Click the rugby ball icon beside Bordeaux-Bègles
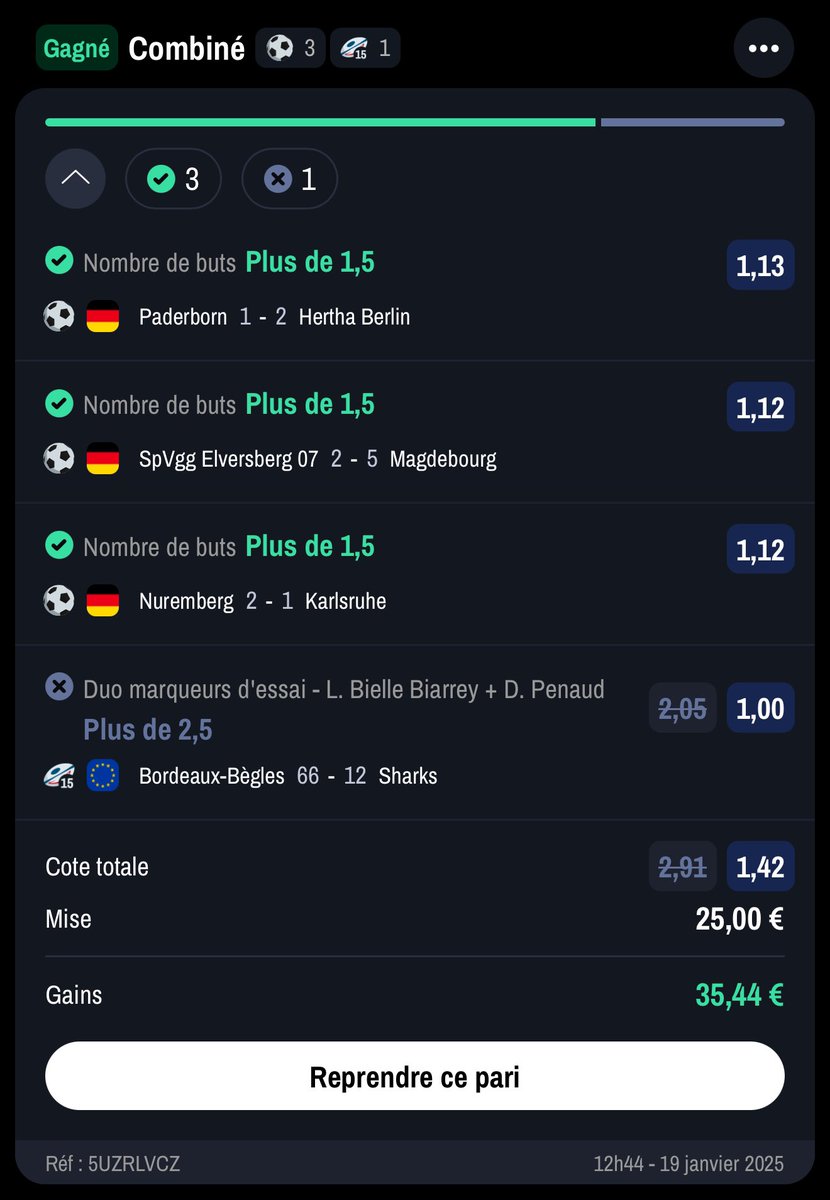This screenshot has height=1200, width=830. (59, 776)
